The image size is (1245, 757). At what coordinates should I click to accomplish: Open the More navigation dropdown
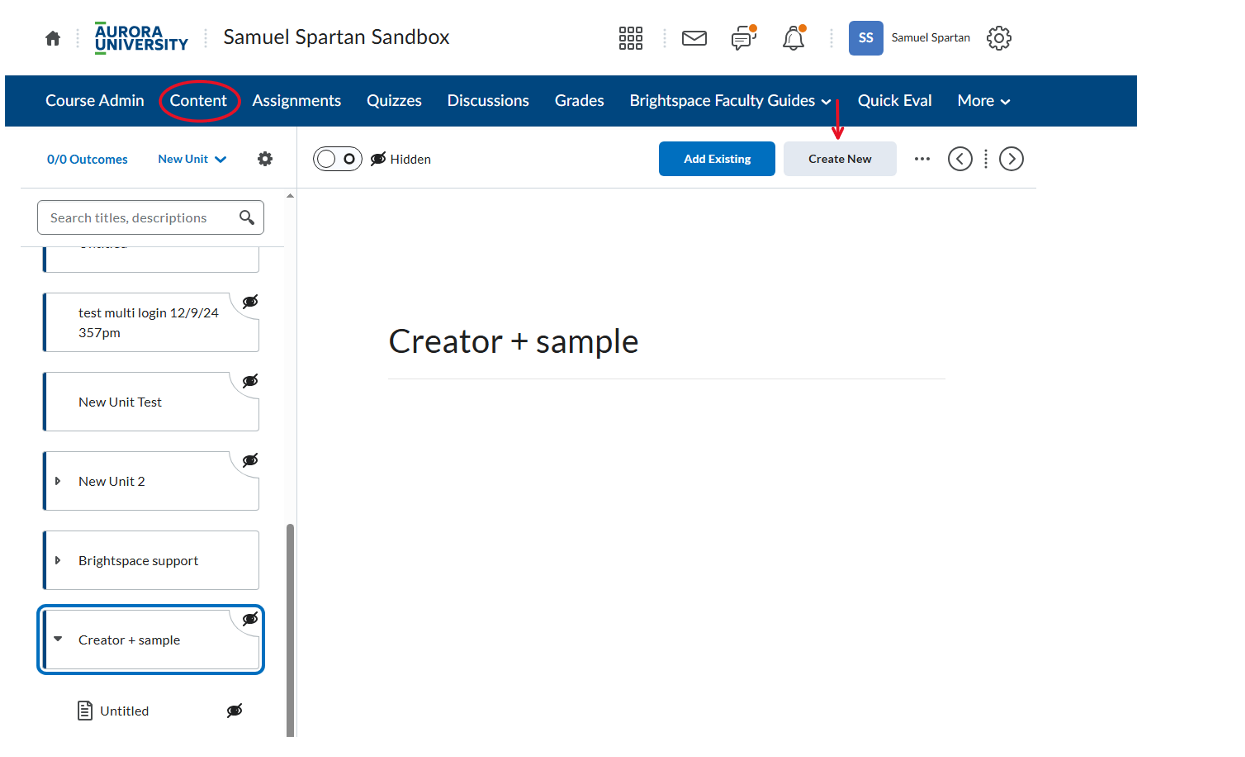984,101
